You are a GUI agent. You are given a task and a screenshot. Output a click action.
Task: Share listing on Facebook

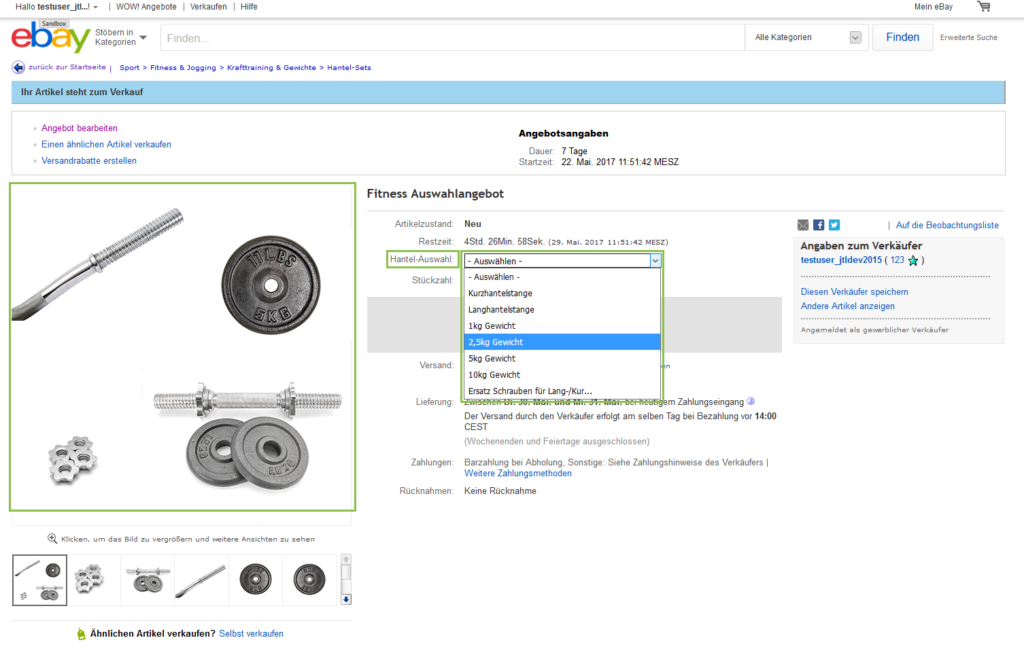[x=819, y=225]
